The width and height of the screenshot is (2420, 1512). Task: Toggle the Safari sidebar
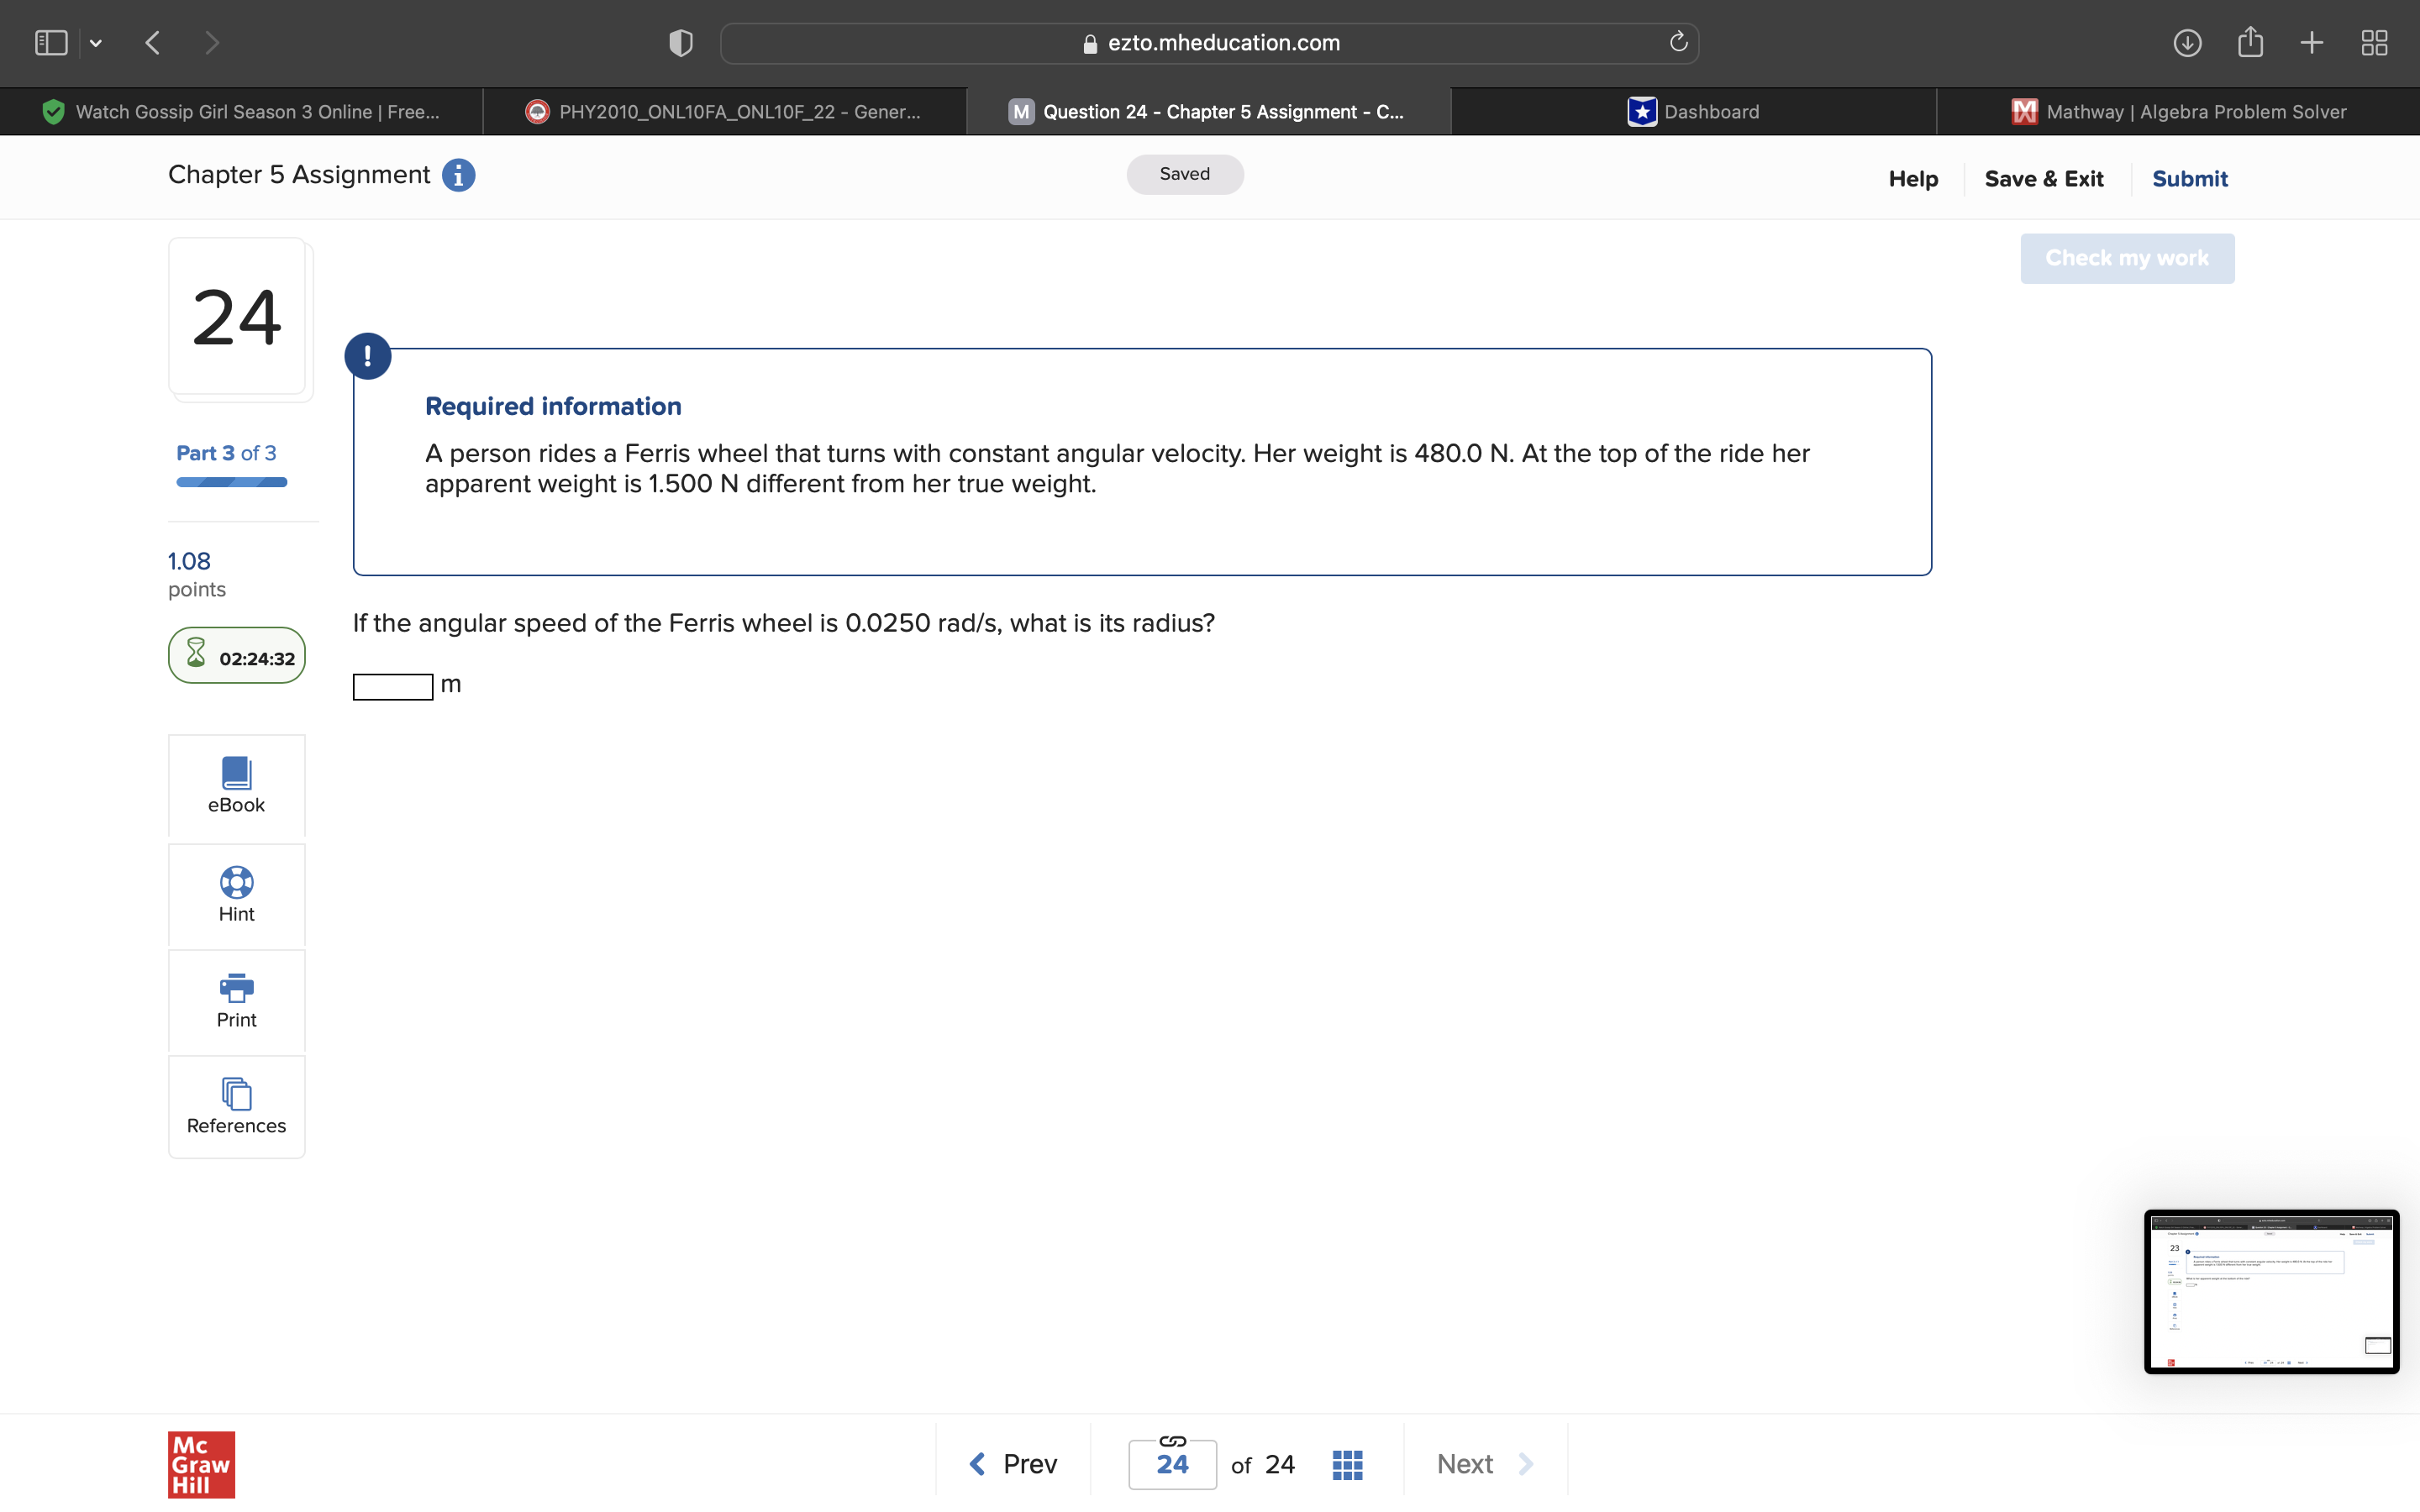(50, 42)
